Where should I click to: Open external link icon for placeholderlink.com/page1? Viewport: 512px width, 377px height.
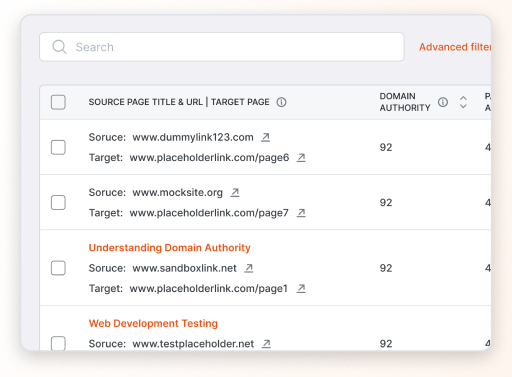301,288
